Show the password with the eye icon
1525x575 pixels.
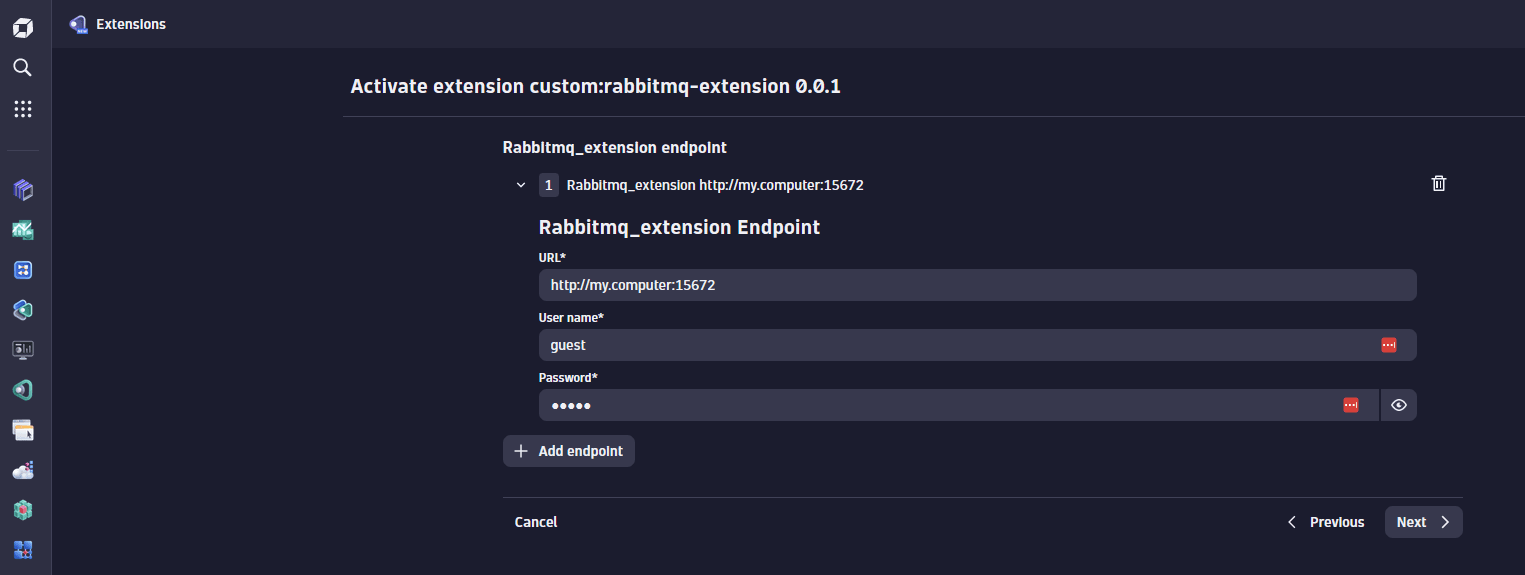point(1399,405)
